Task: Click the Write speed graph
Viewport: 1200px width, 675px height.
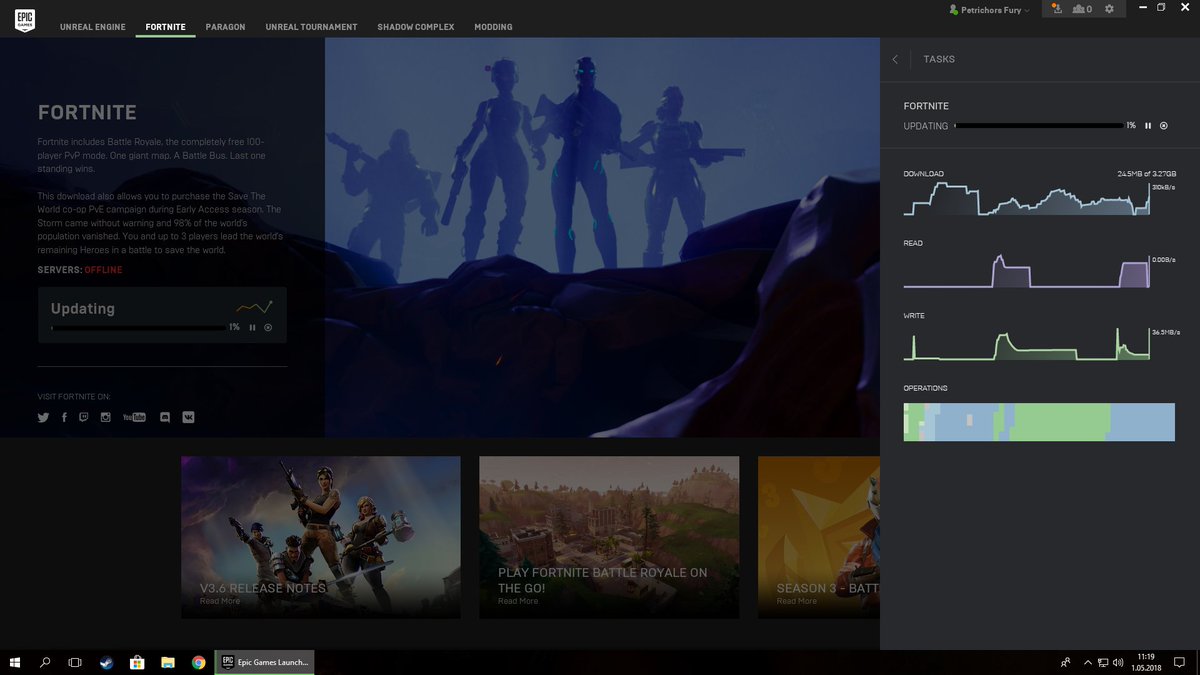Action: 1027,343
